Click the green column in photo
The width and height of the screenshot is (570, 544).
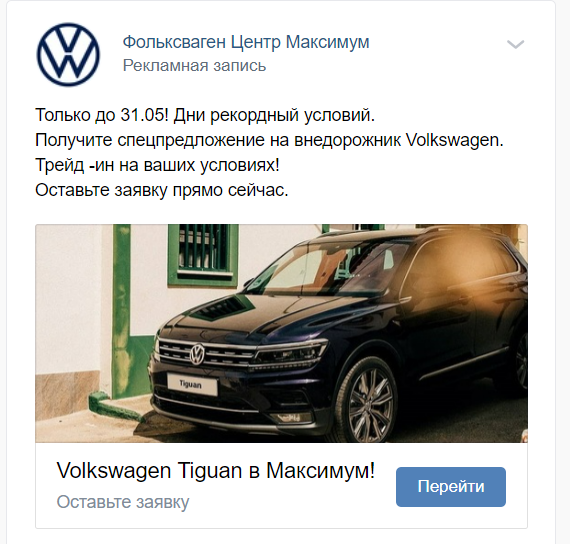click(121, 311)
